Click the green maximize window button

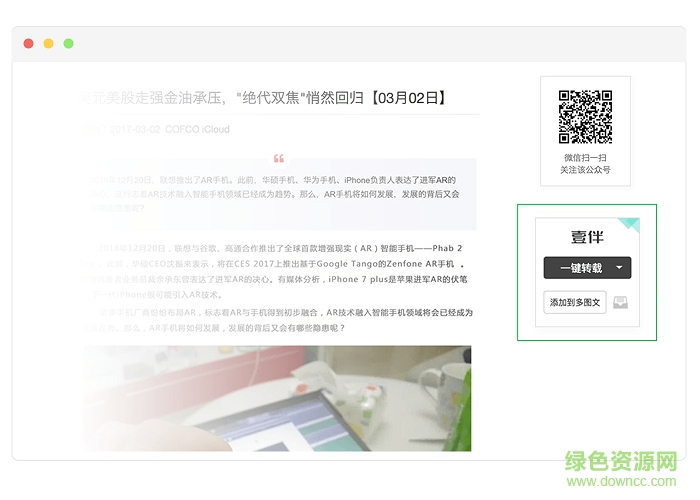[x=68, y=44]
